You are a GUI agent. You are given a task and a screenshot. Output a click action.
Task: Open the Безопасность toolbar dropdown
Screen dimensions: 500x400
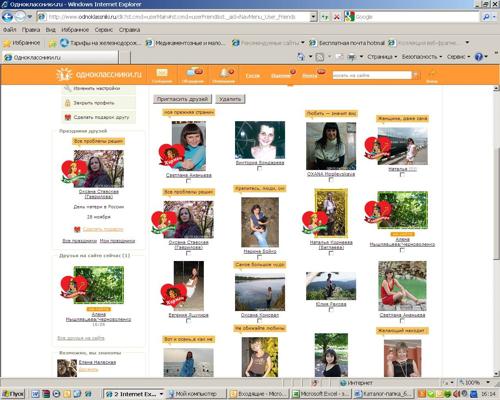tap(422, 57)
